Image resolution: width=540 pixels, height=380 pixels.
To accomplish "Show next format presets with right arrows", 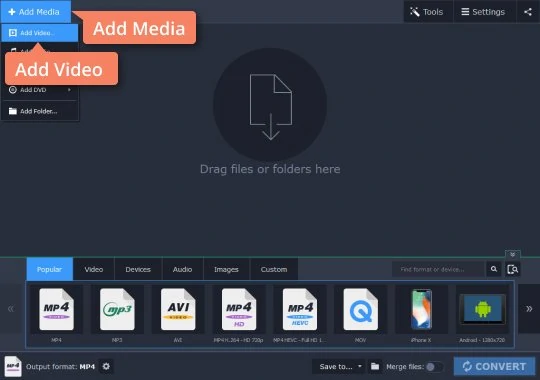I will tap(529, 309).
